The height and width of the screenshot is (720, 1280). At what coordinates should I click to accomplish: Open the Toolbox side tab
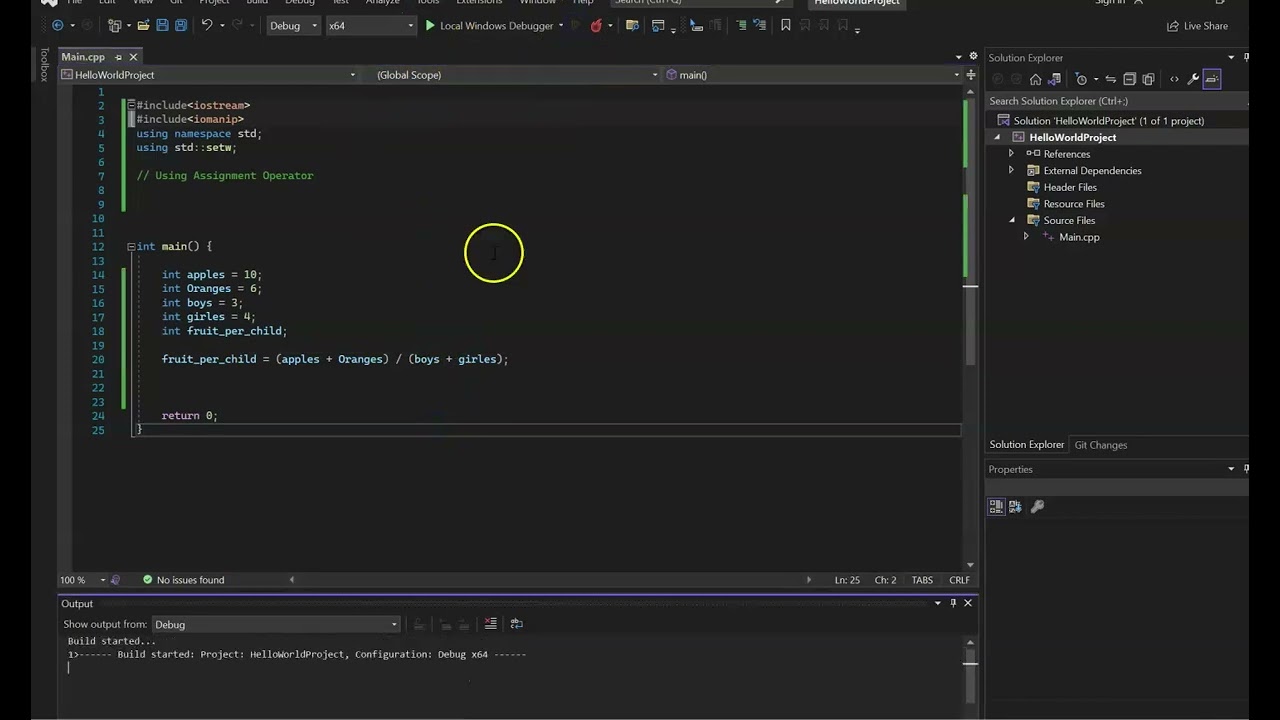44,64
